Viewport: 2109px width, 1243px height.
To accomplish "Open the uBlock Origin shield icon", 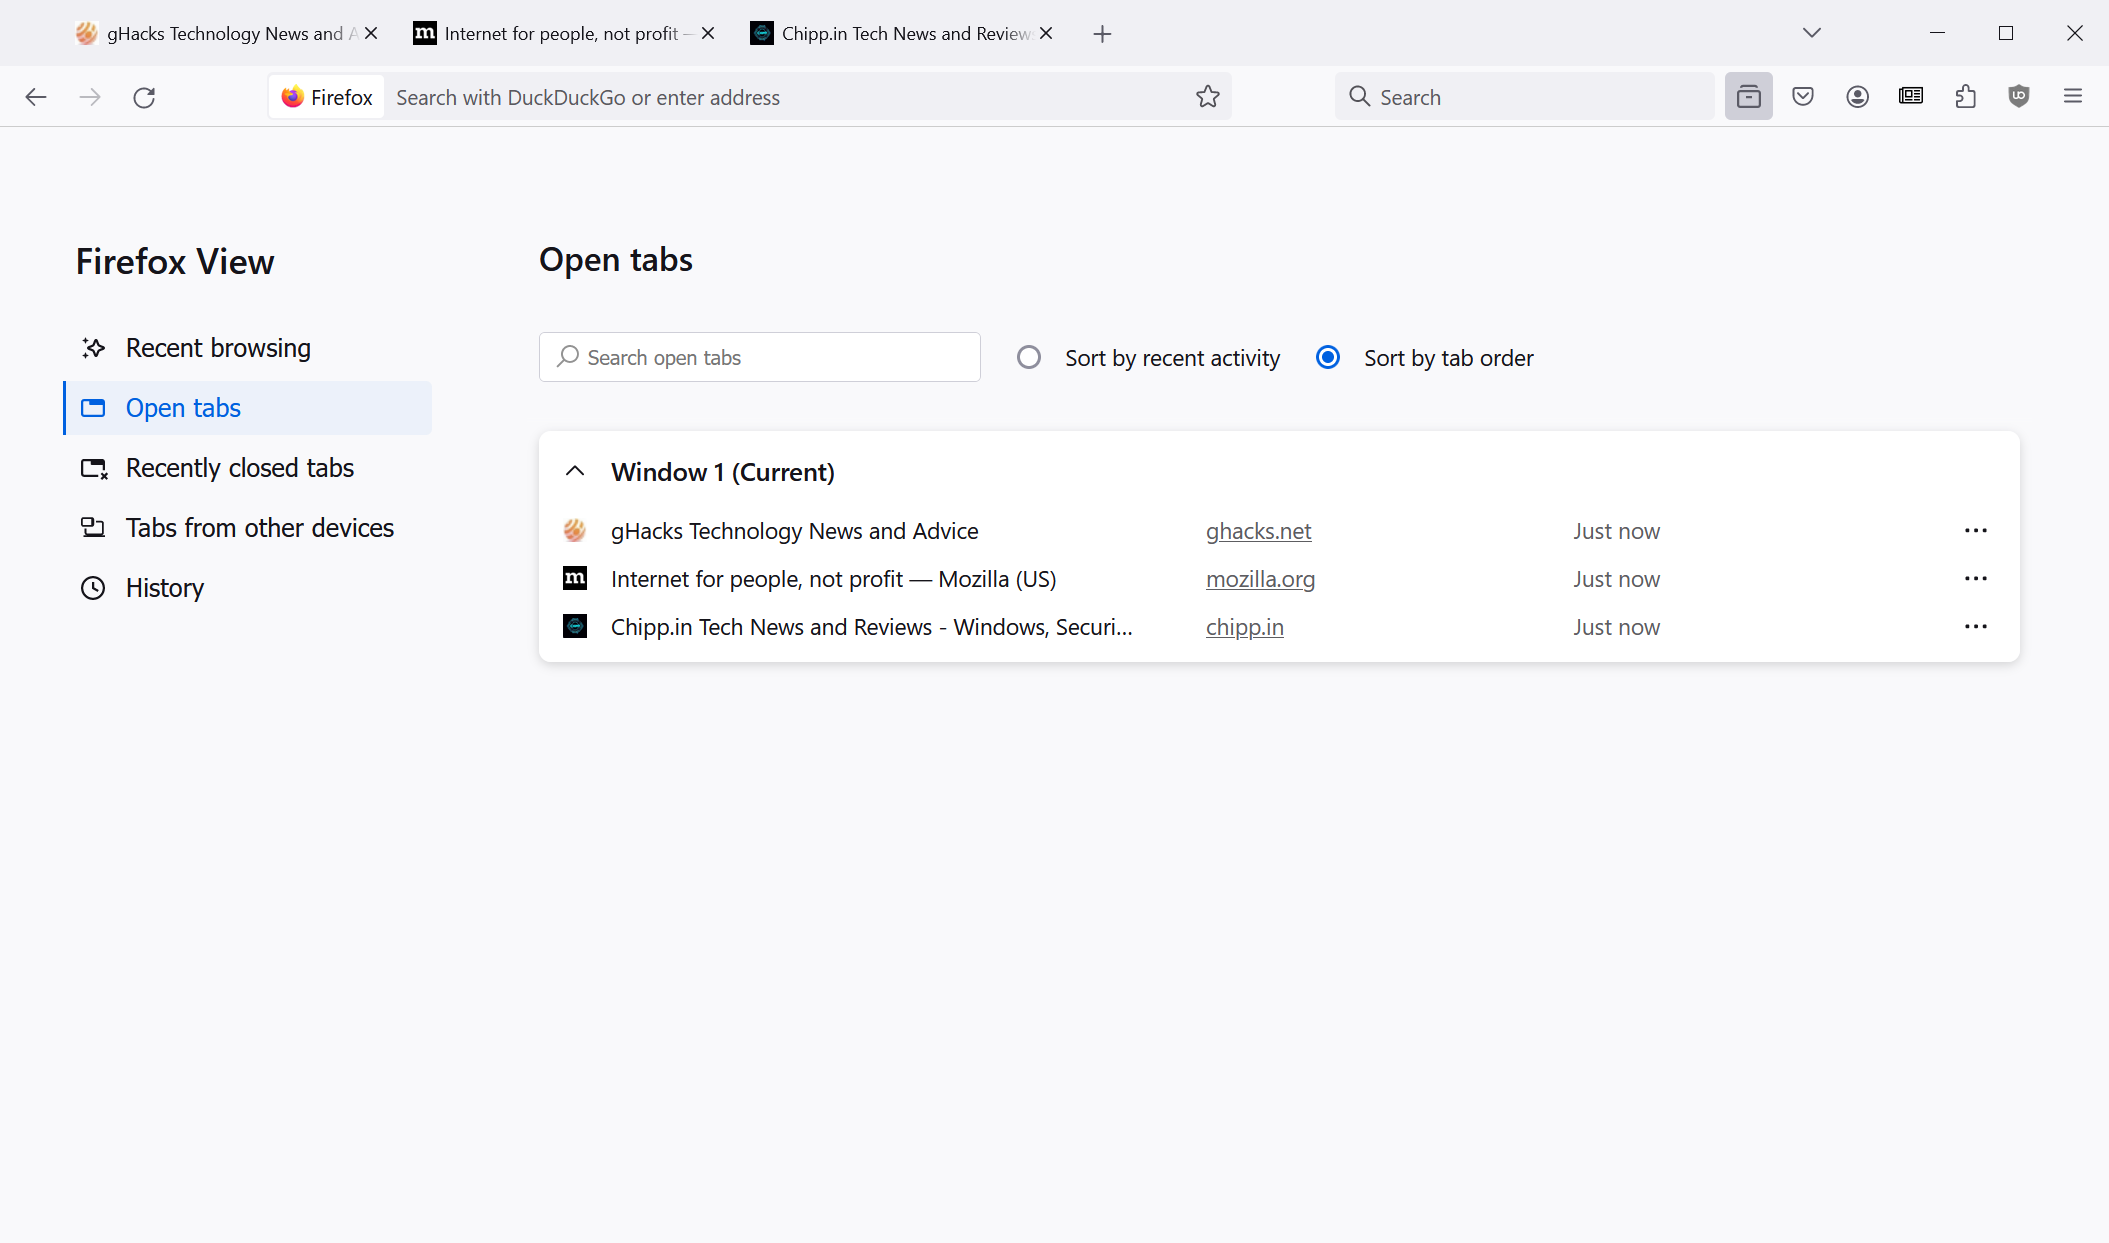I will tap(2019, 97).
